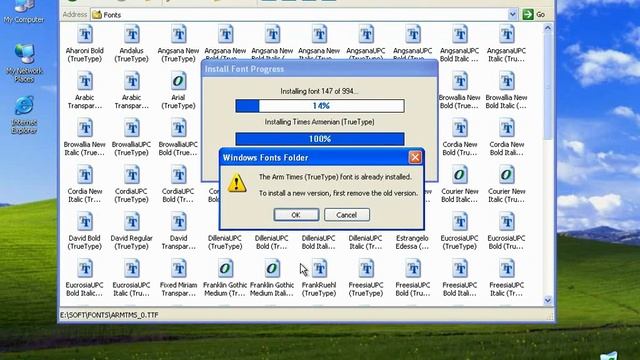
Task: Click the DilleniaUPC Italic label
Action: [366, 242]
